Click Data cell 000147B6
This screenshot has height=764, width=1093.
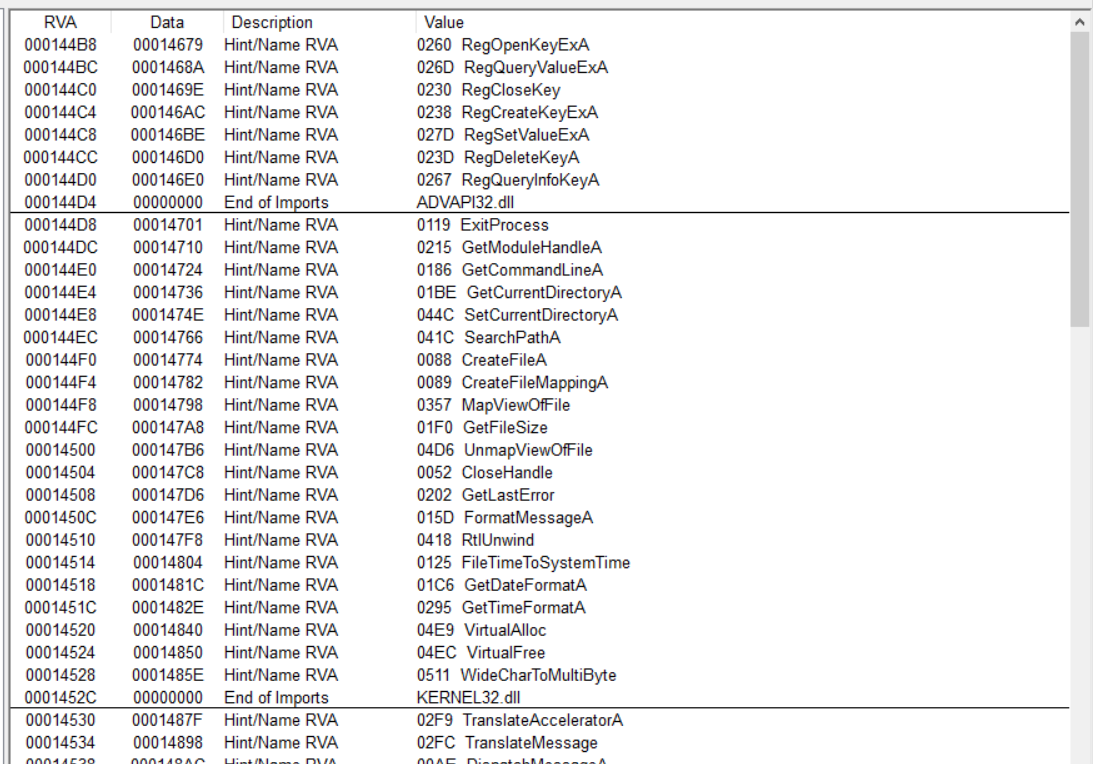point(168,450)
